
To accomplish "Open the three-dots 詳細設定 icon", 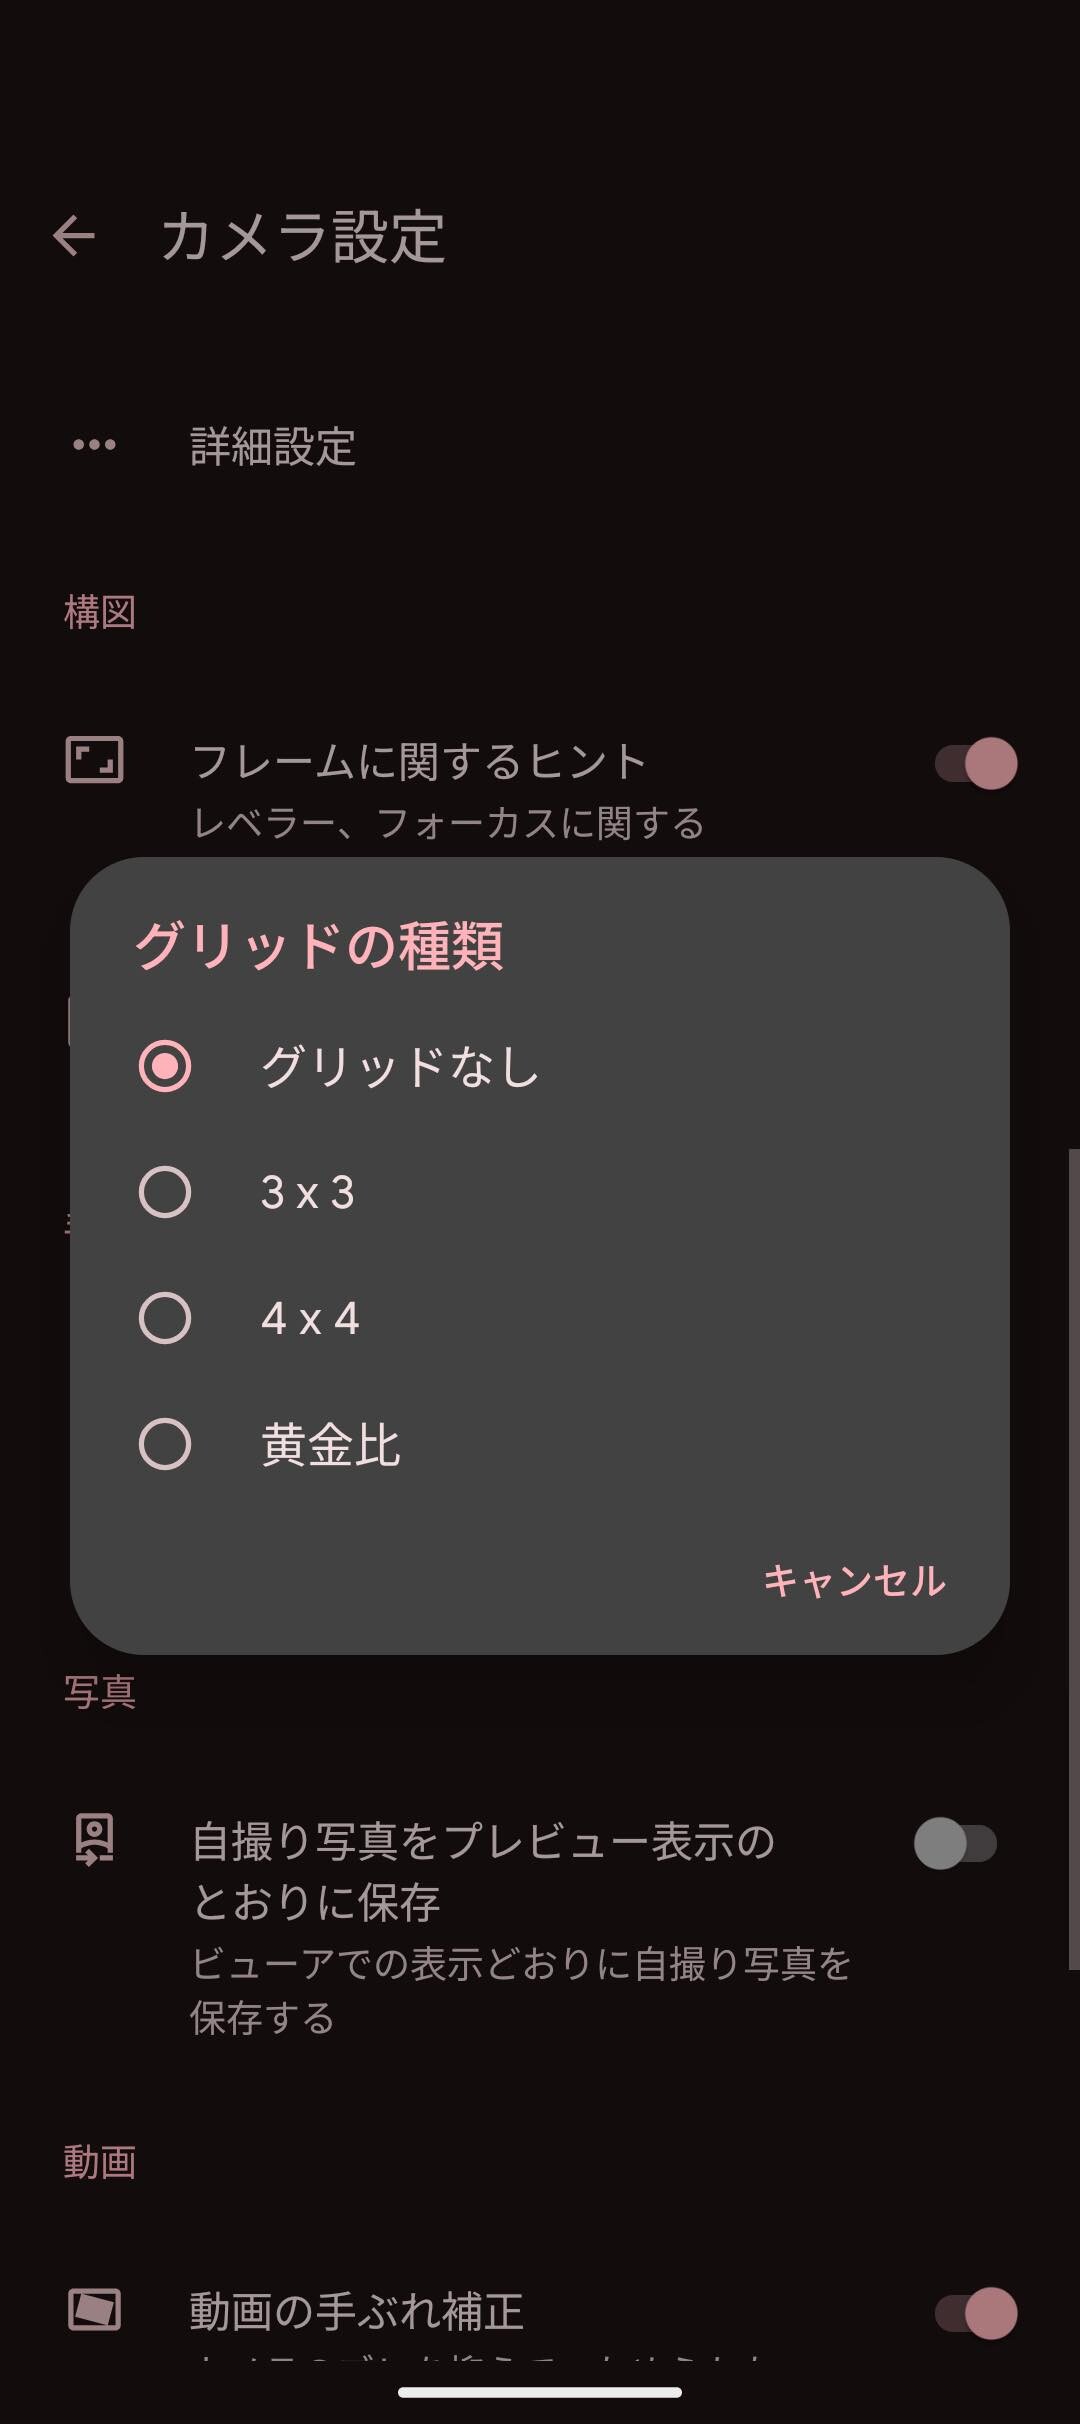I will click(x=94, y=445).
